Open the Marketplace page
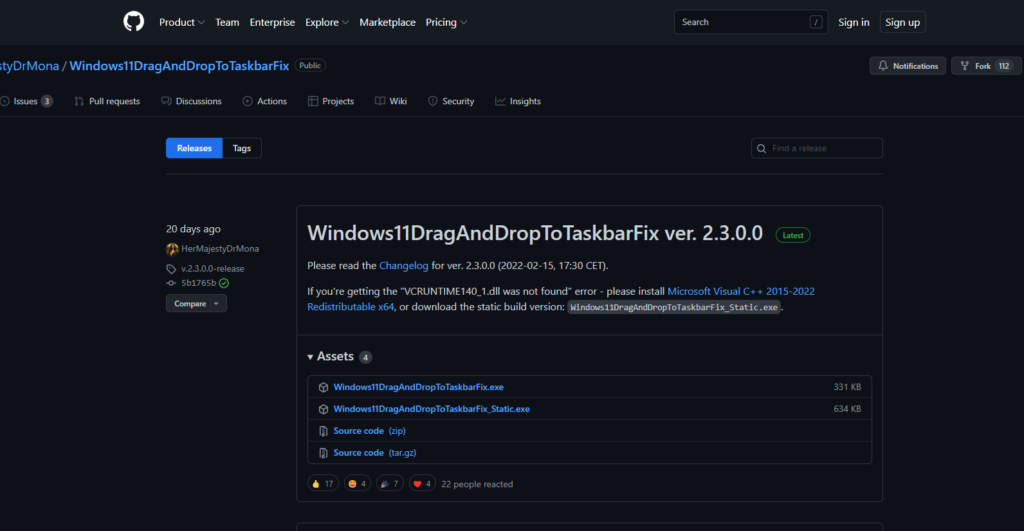This screenshot has width=1024, height=531. 387,22
